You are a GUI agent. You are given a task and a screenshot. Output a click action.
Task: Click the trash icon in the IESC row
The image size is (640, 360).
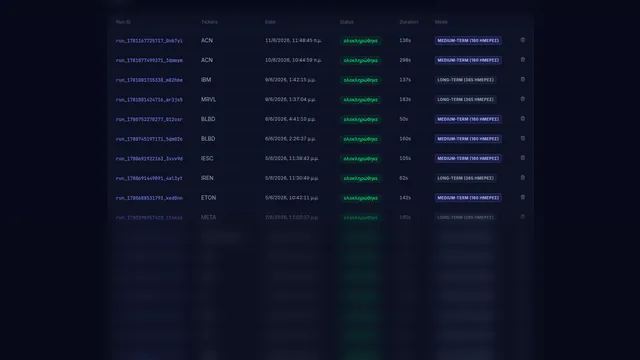[x=522, y=158]
